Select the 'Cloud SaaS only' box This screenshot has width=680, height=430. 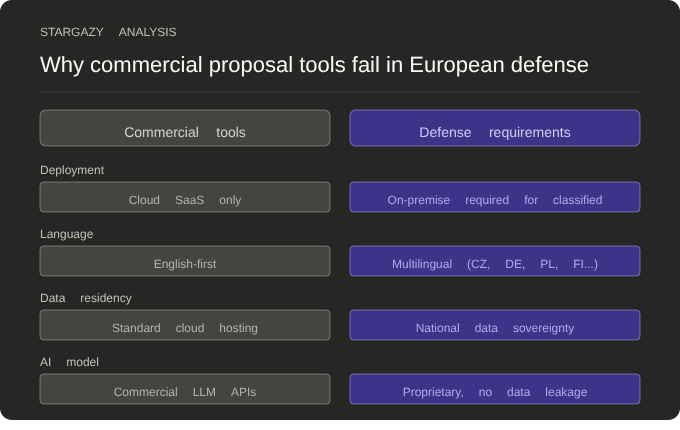coord(185,198)
